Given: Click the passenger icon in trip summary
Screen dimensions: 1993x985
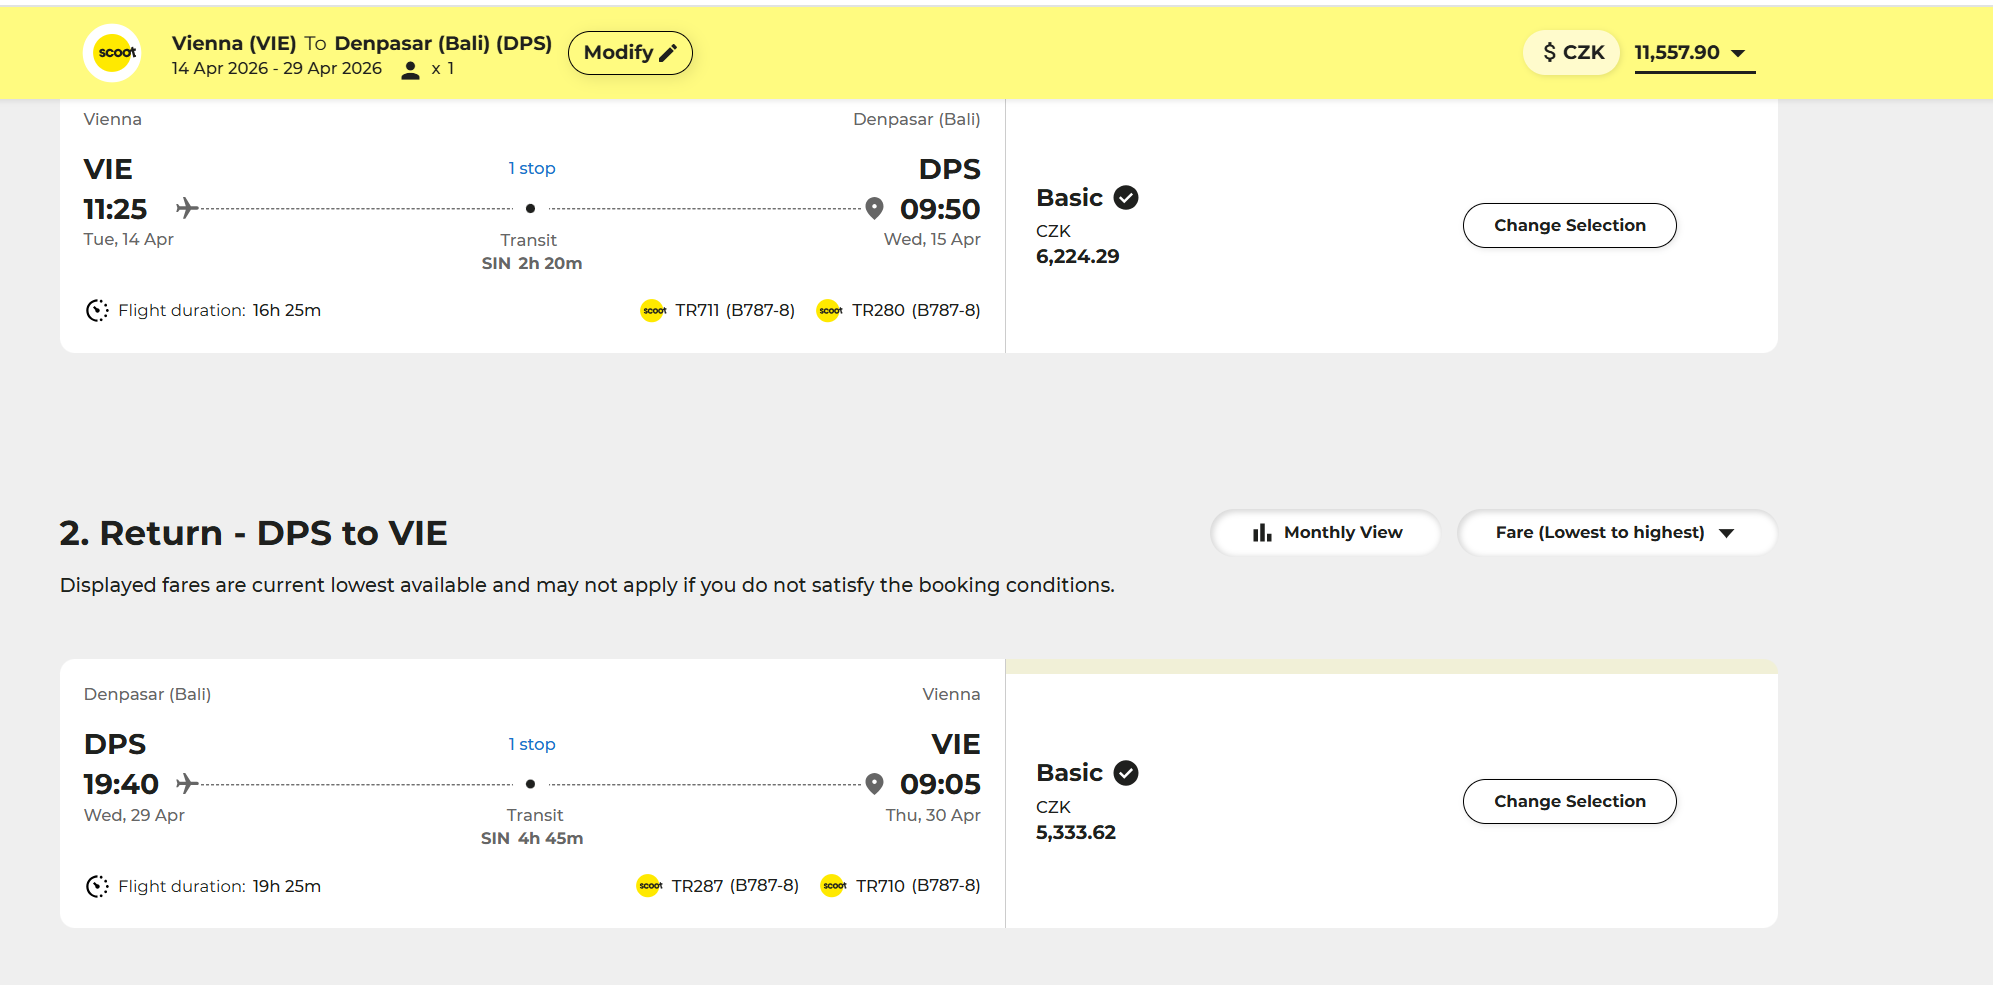Looking at the screenshot, I should pos(410,70).
